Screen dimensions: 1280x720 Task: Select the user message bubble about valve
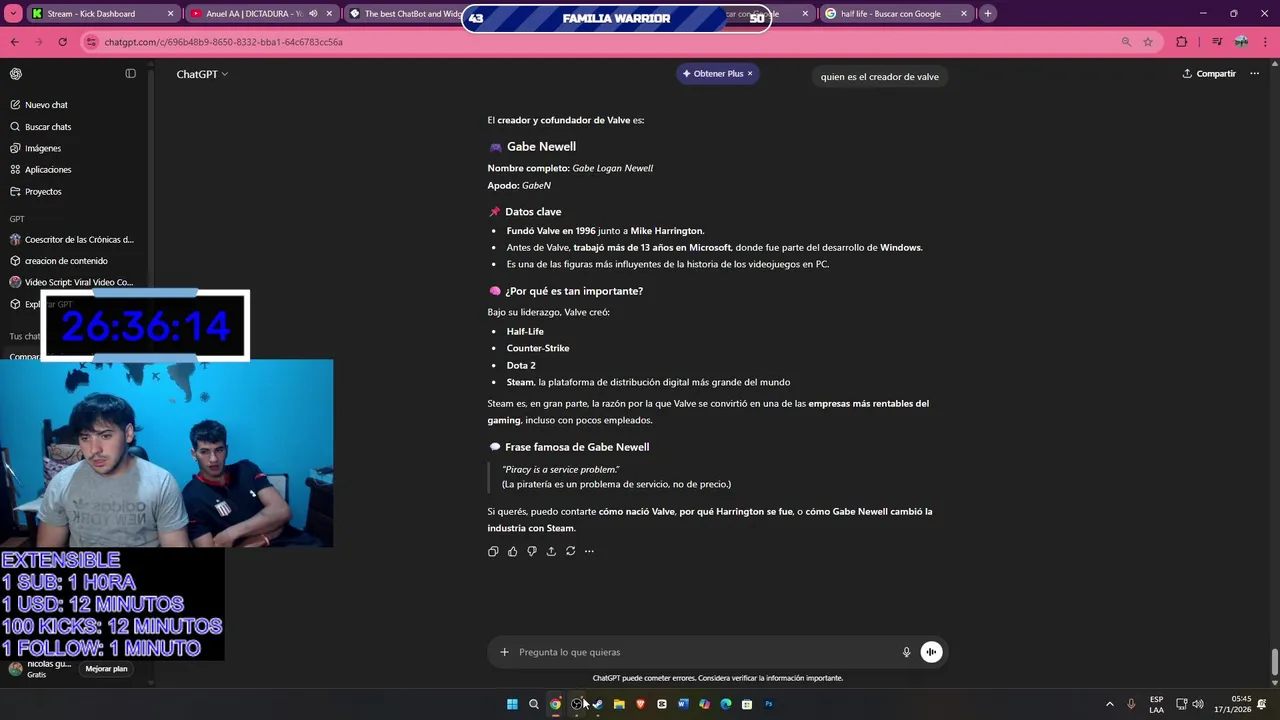(879, 77)
